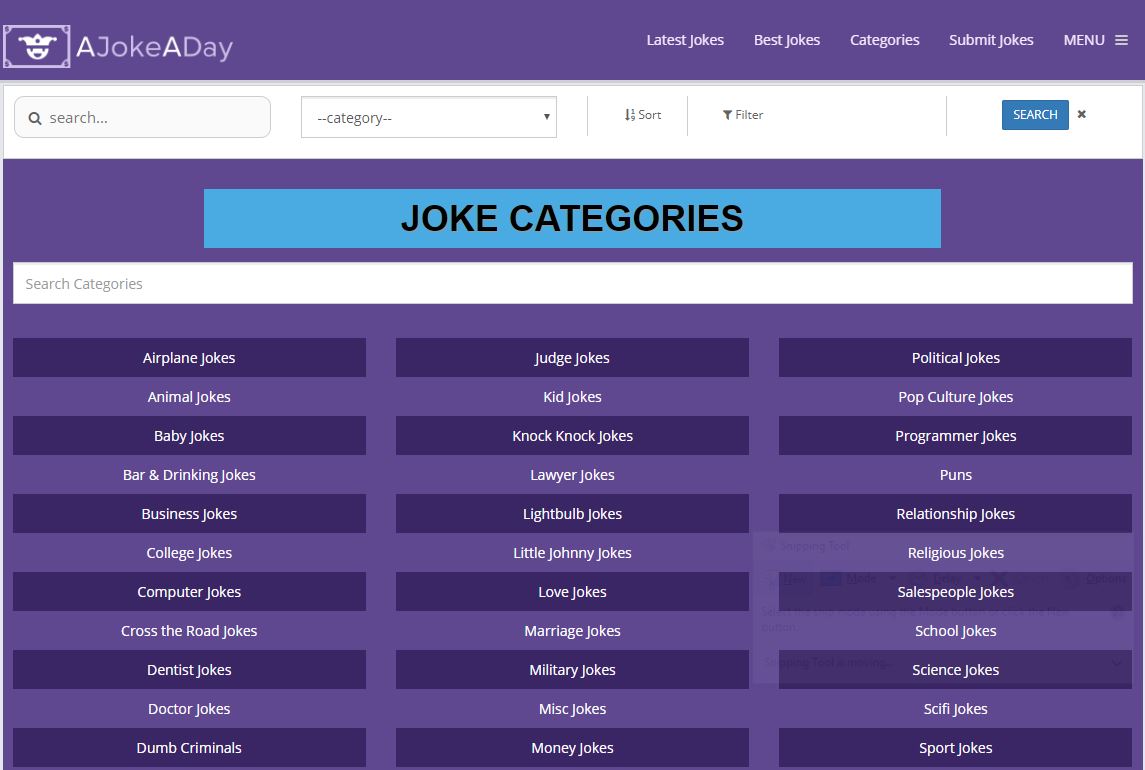Go to the "Submit Jokes" page
Viewport: 1145px width, 770px height.
[x=991, y=40]
